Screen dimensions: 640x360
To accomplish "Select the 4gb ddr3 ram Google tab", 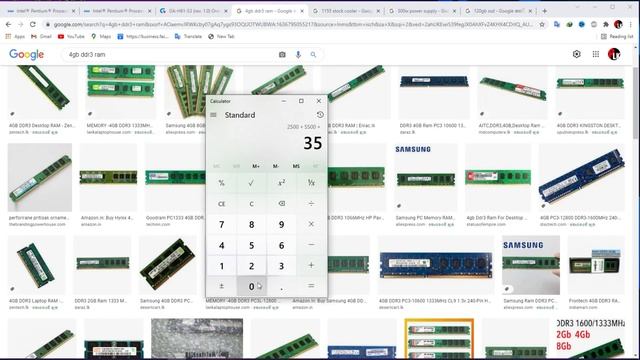I will [x=269, y=11].
